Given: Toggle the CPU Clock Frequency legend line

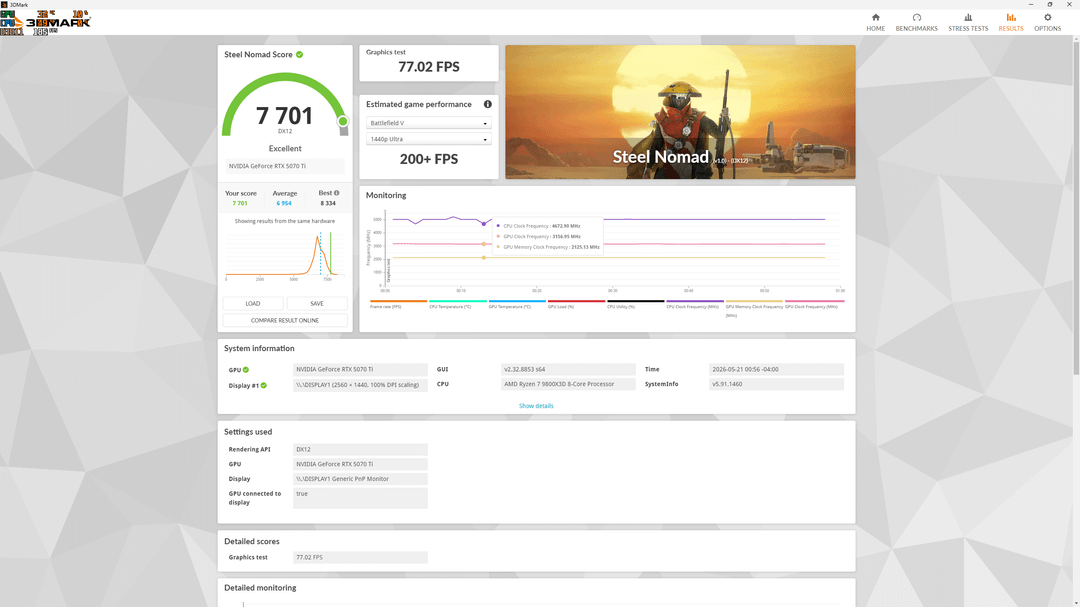Looking at the screenshot, I should pyautogui.click(x=694, y=304).
